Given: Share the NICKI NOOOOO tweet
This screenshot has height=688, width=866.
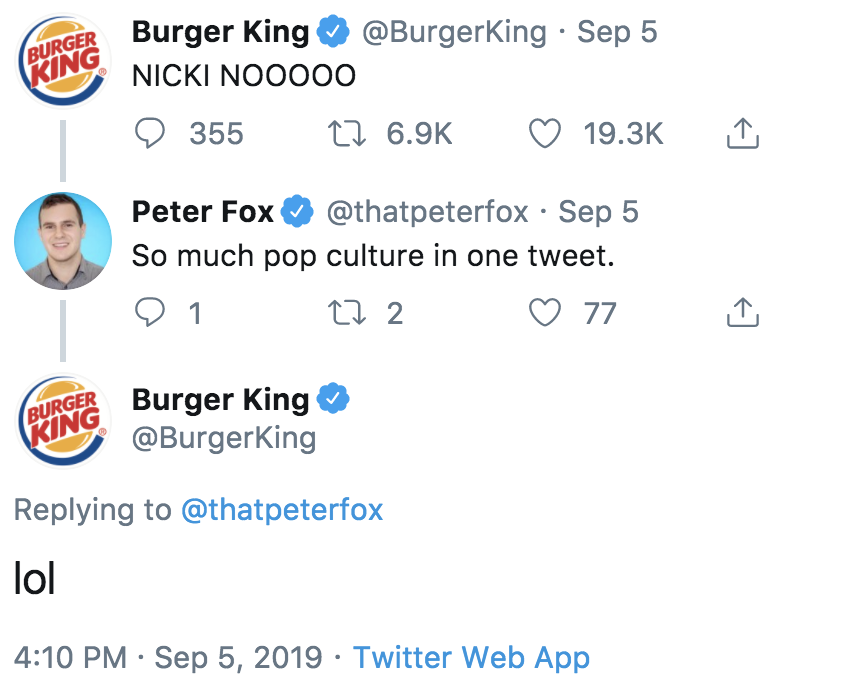Looking at the screenshot, I should tap(743, 134).
